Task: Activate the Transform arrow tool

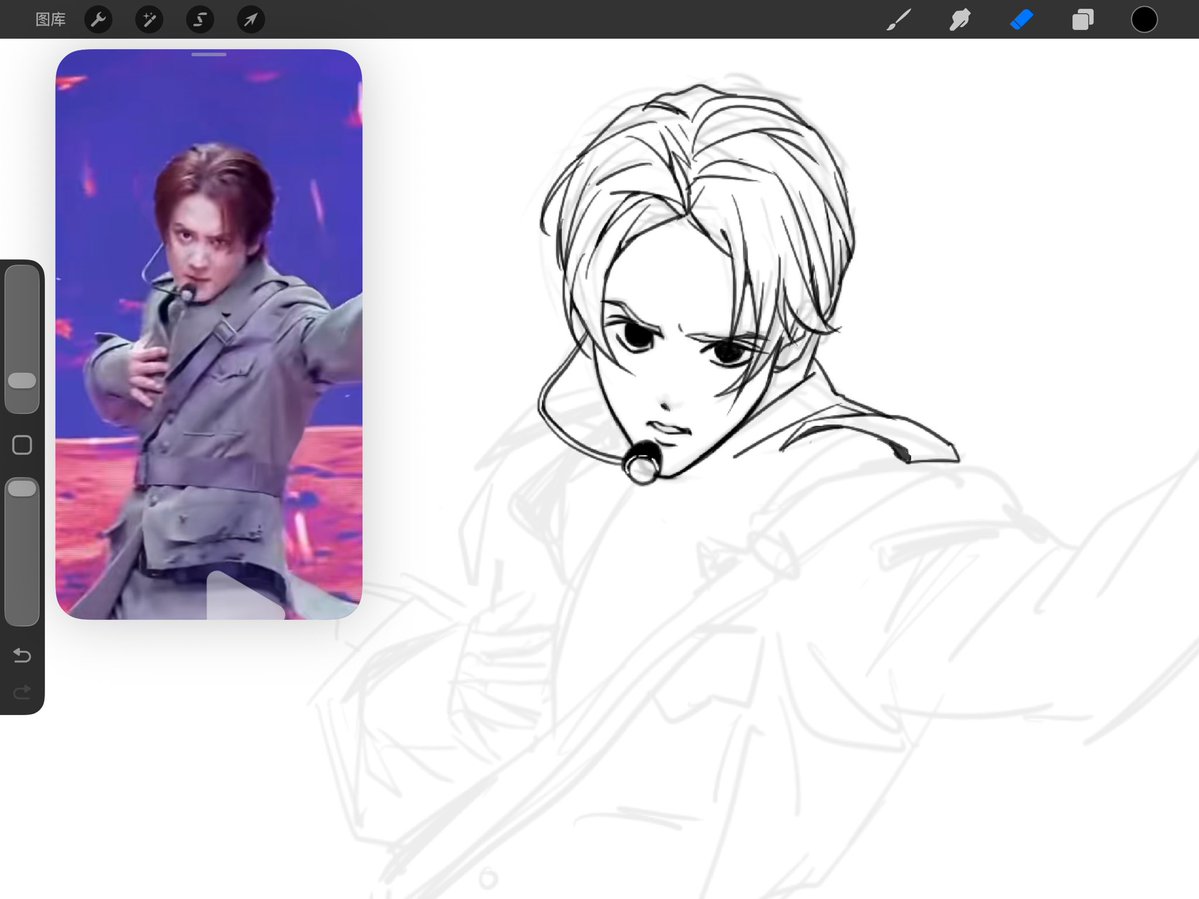Action: click(x=251, y=19)
